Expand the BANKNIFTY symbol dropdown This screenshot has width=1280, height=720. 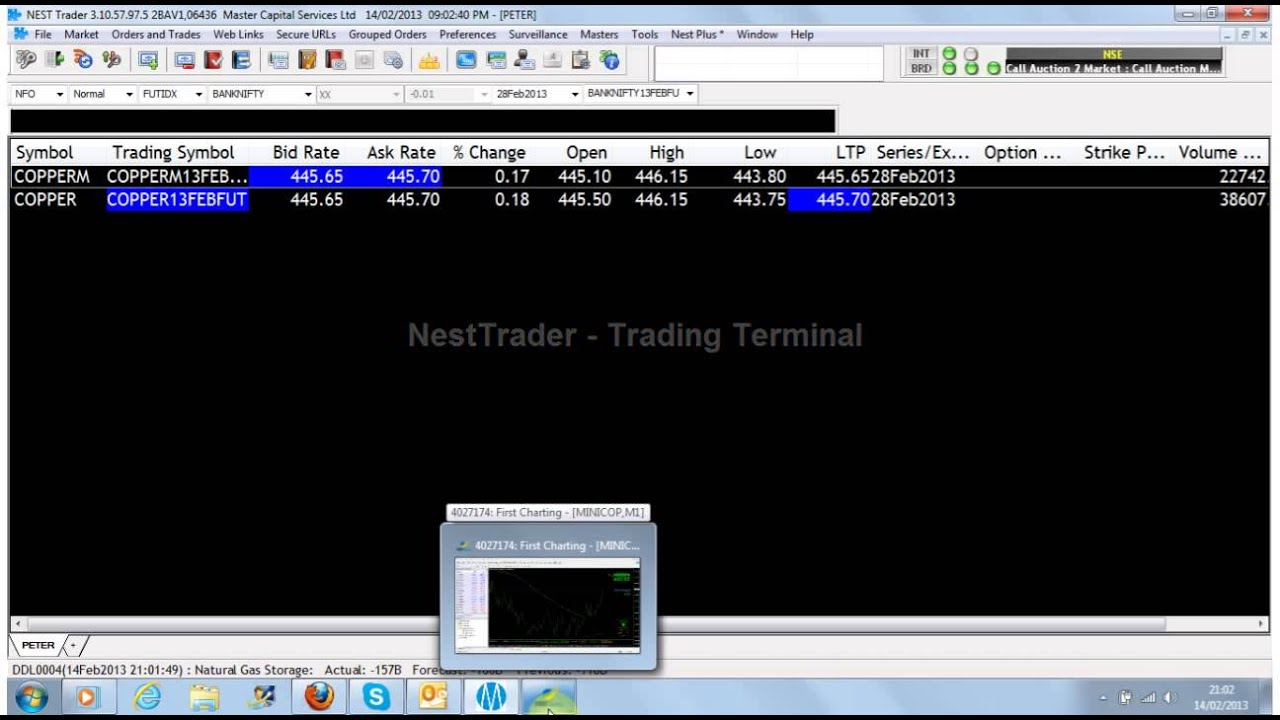tap(308, 94)
